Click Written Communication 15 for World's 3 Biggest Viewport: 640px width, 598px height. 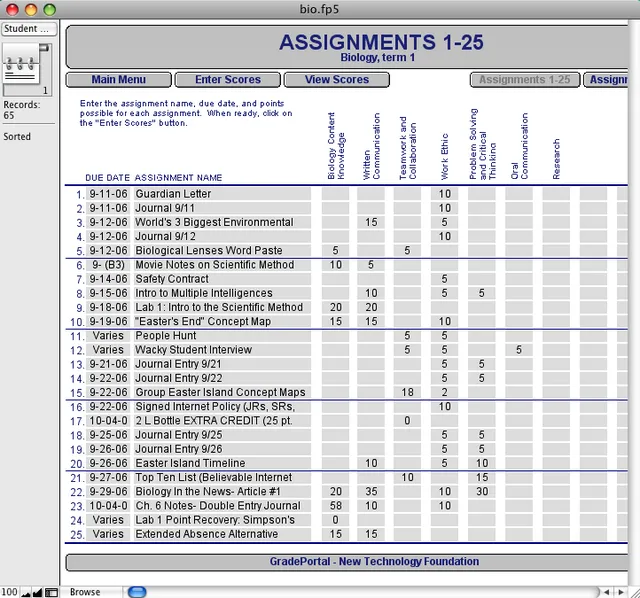click(371, 222)
